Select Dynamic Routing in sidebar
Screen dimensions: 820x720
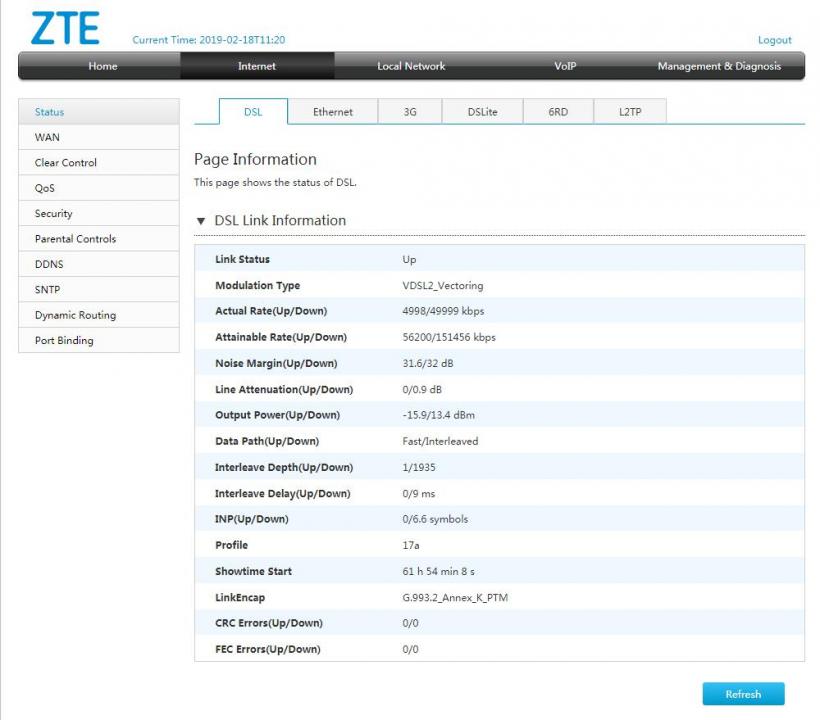coord(75,315)
